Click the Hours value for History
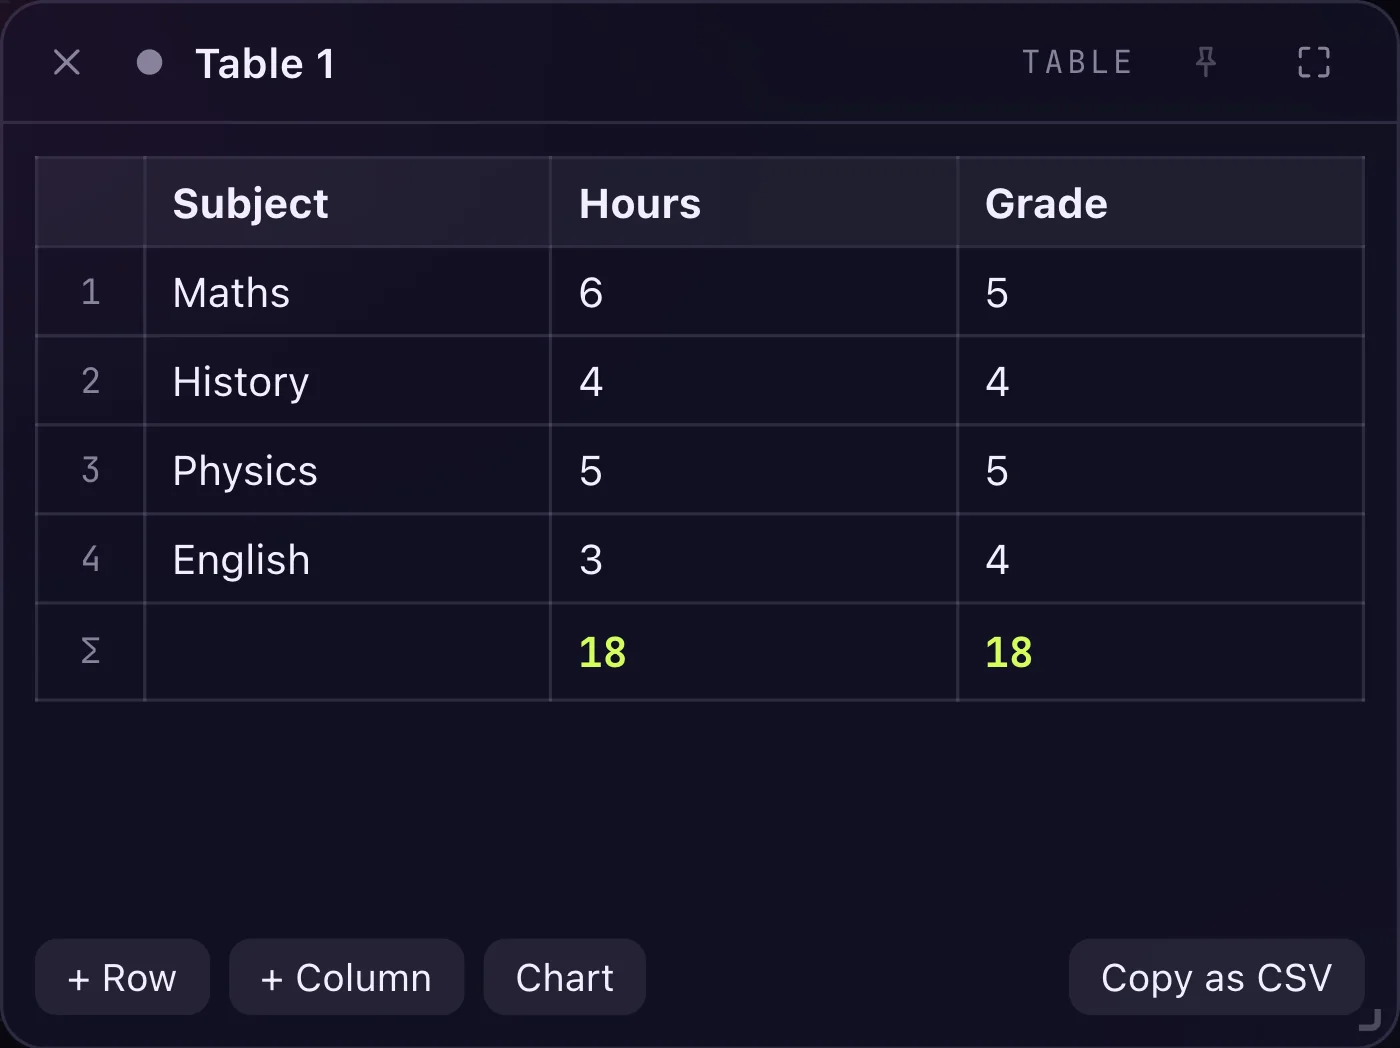This screenshot has width=1400, height=1048. [754, 381]
